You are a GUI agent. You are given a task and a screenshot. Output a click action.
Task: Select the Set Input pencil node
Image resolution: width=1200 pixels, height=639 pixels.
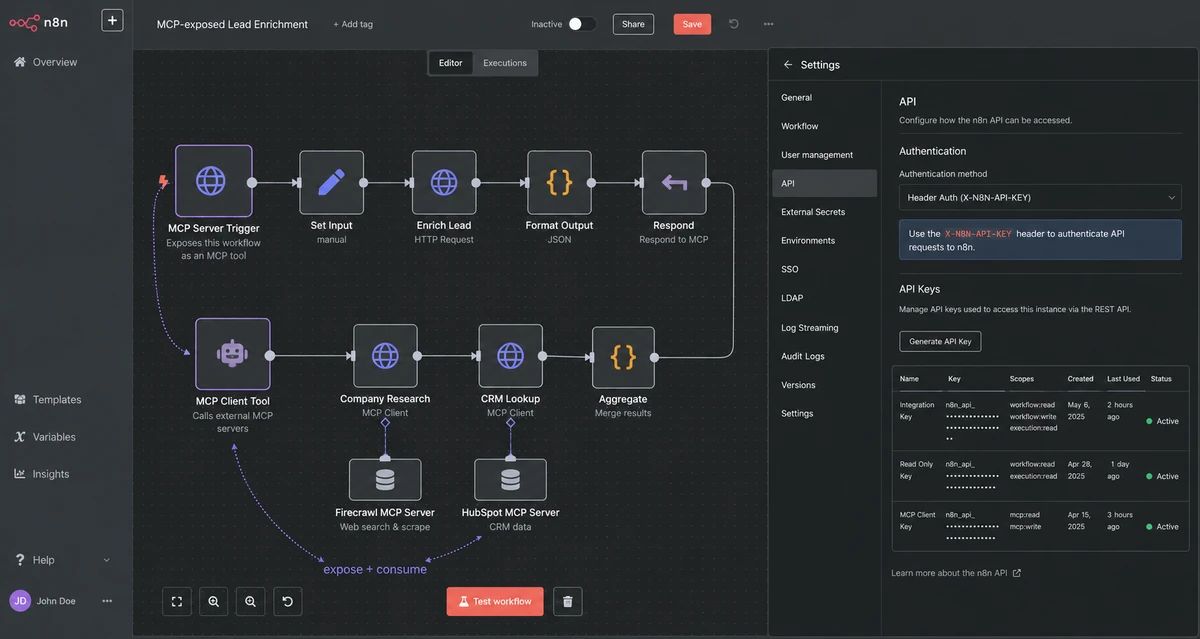point(331,182)
